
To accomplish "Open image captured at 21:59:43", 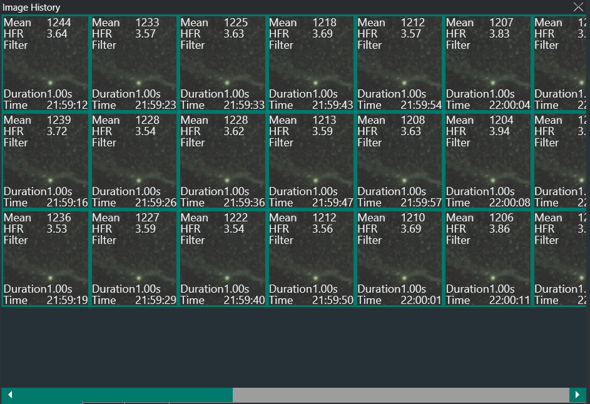I will 311,63.
